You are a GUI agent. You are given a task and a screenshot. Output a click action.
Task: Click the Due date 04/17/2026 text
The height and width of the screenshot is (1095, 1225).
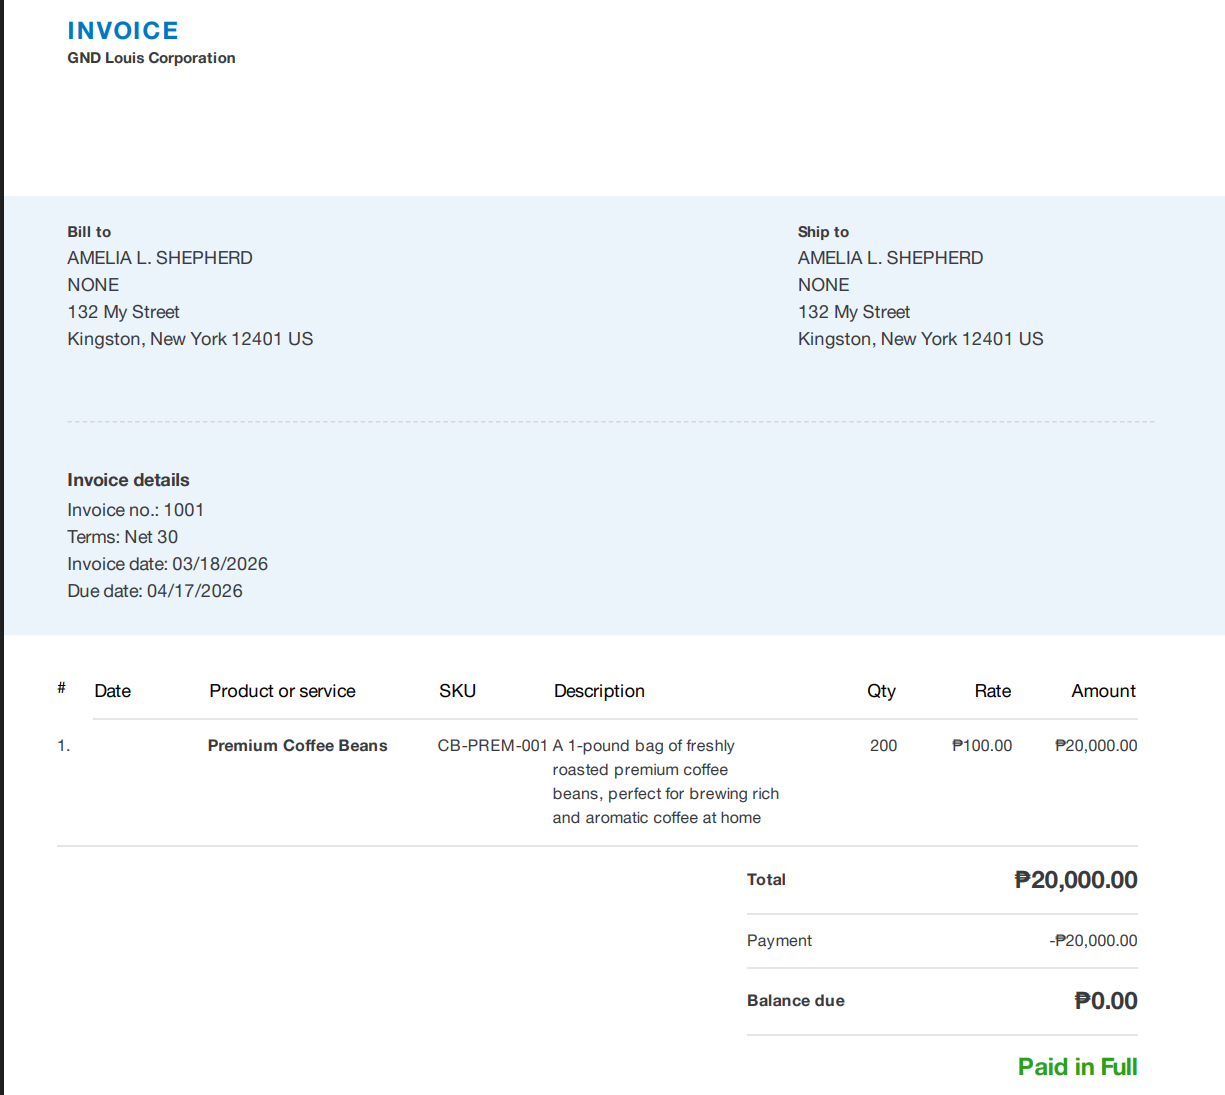point(154,591)
